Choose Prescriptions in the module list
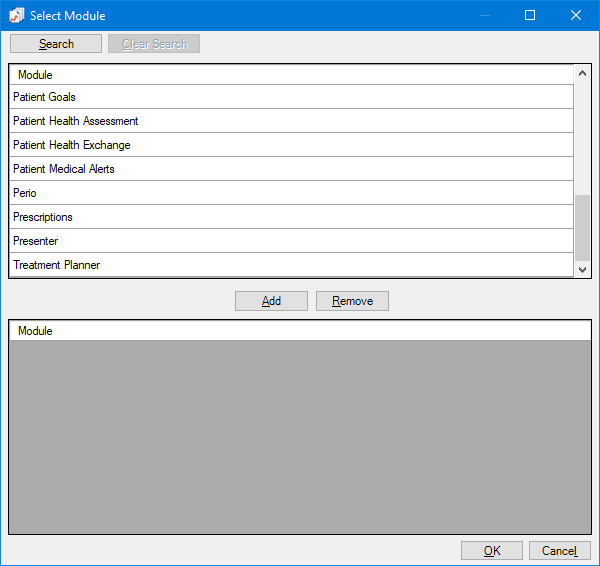 (43, 217)
